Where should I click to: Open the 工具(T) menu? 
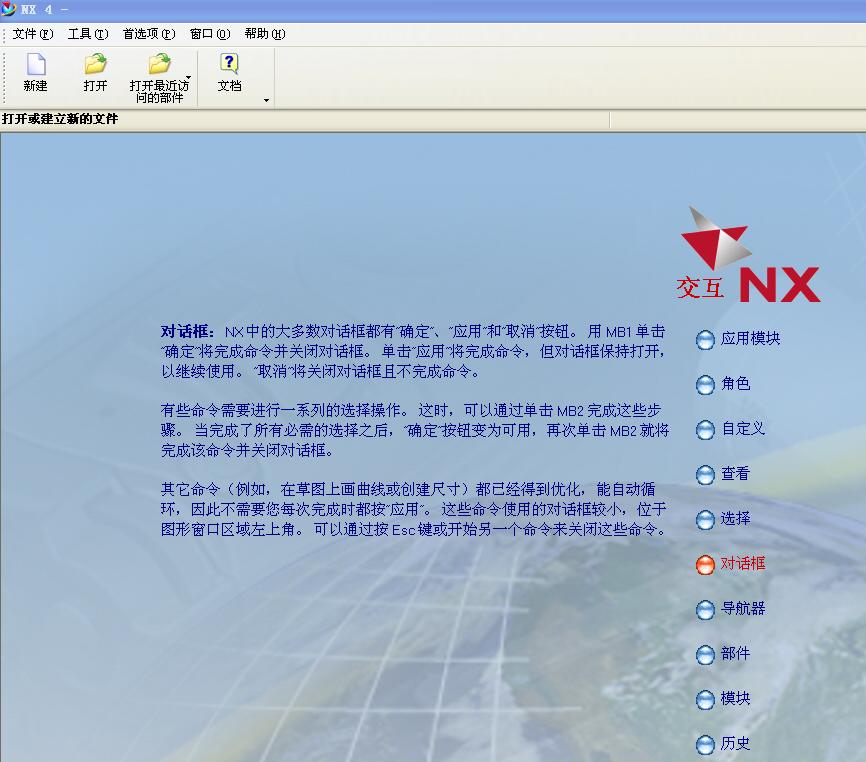coord(88,34)
